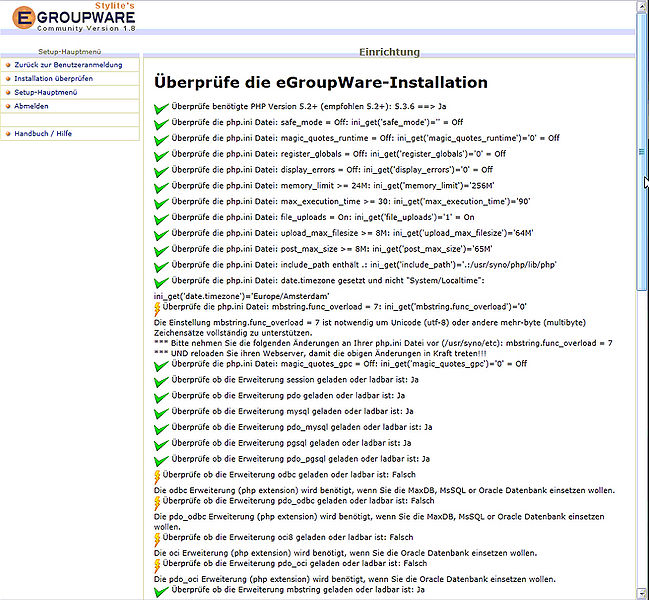The width and height of the screenshot is (649, 600).
Task: Open Handbuch / Hilfe link
Action: [43, 134]
